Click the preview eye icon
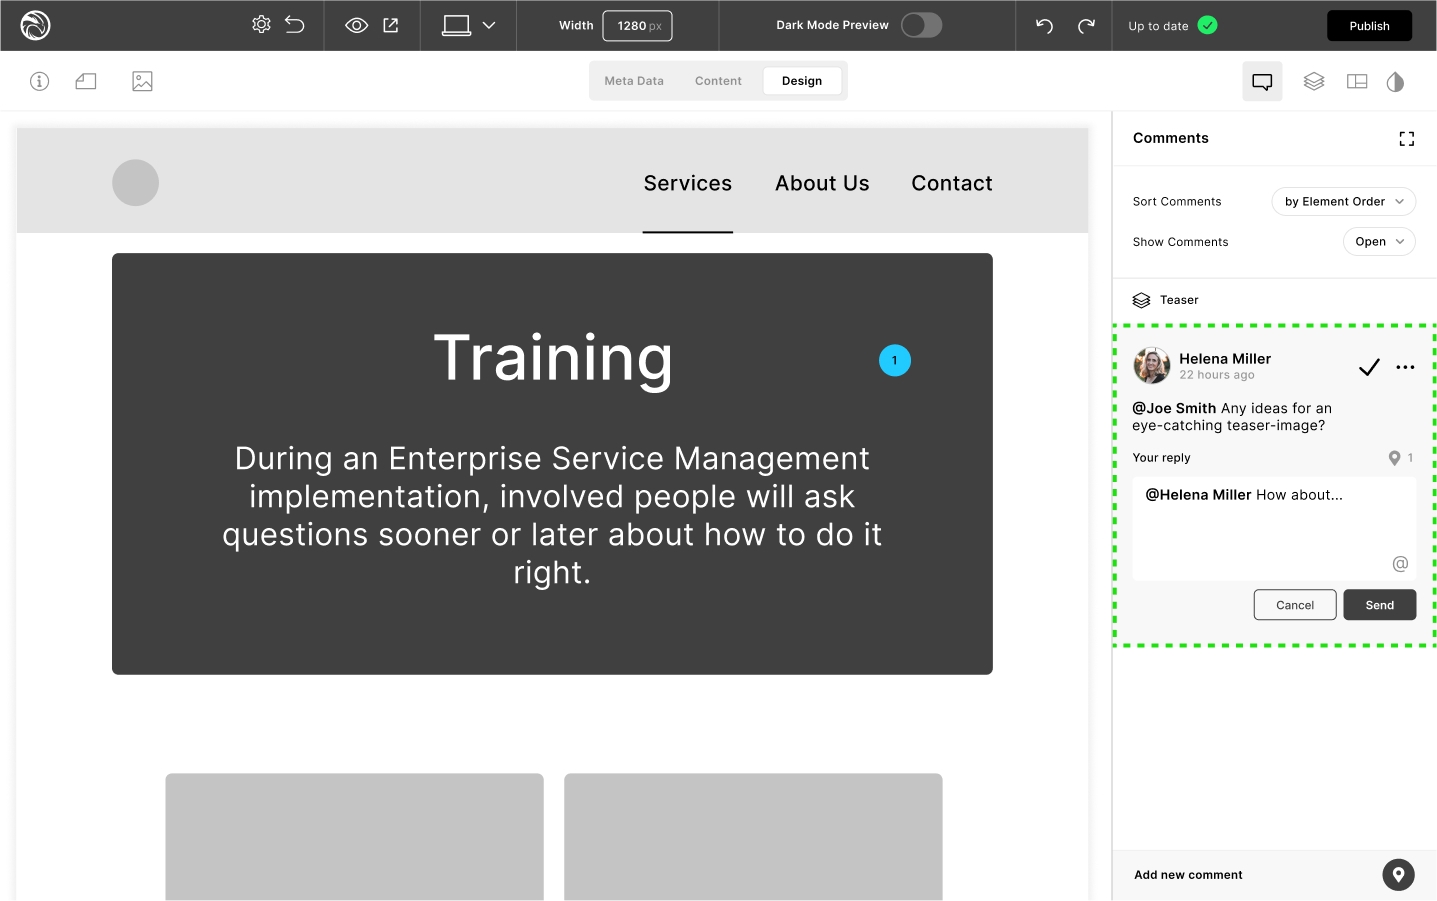This screenshot has width=1437, height=901. pyautogui.click(x=356, y=26)
